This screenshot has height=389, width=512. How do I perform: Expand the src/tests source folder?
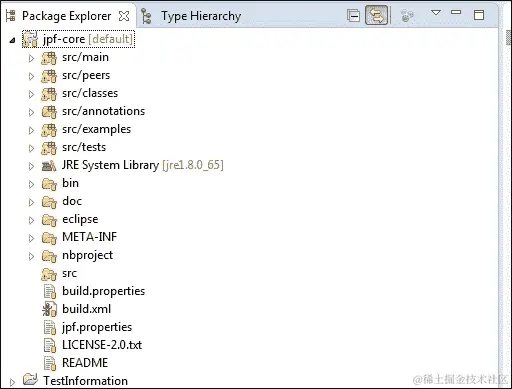click(31, 148)
